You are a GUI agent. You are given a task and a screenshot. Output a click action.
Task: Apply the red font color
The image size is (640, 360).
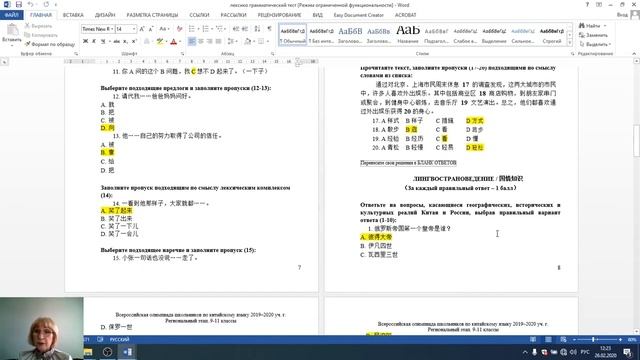pos(173,41)
